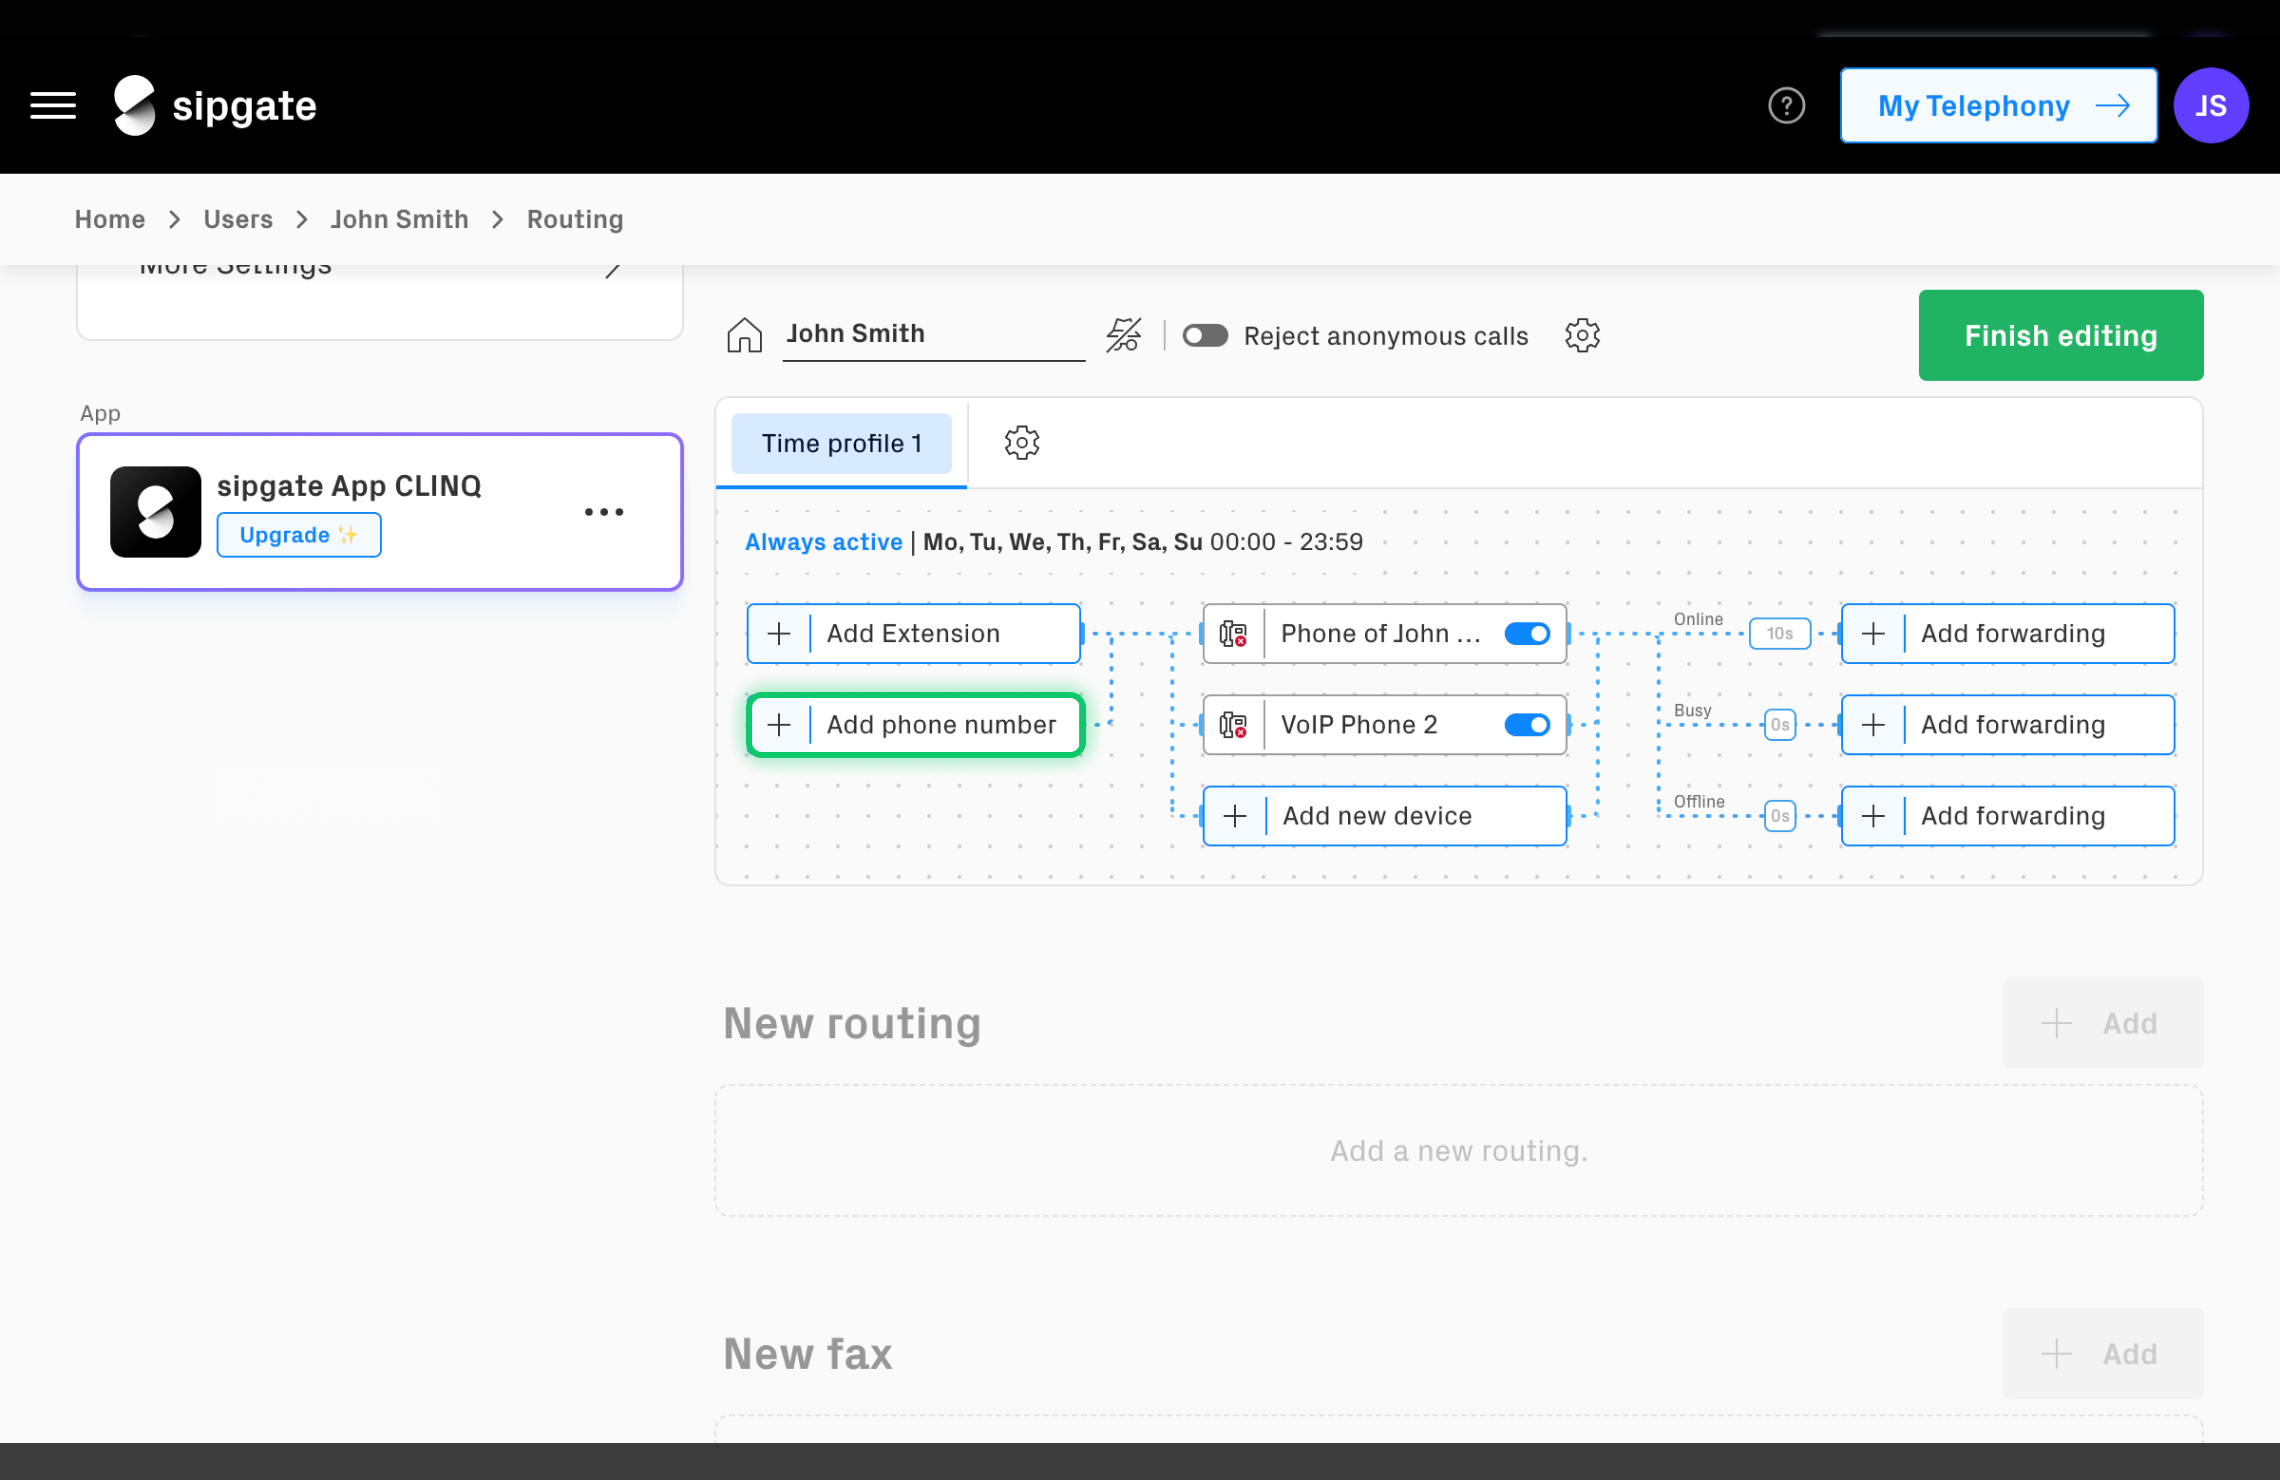Viewport: 2280px width, 1480px height.
Task: Go to Home in the breadcrumb
Action: tap(110, 219)
